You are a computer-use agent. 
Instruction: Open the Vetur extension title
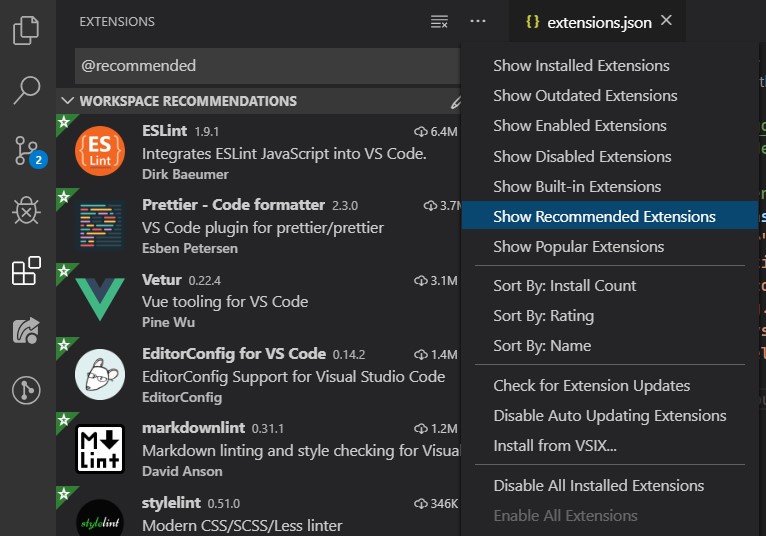coord(162,280)
